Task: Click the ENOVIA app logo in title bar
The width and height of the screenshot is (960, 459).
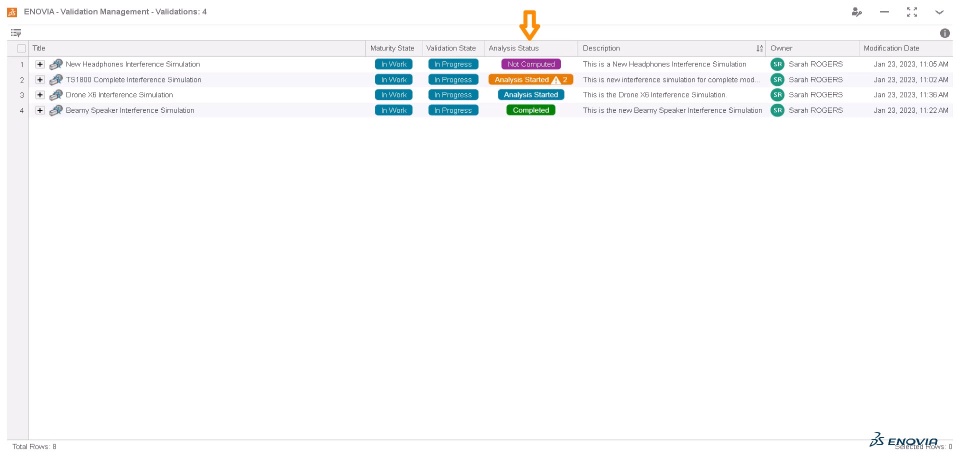Action: pos(12,12)
